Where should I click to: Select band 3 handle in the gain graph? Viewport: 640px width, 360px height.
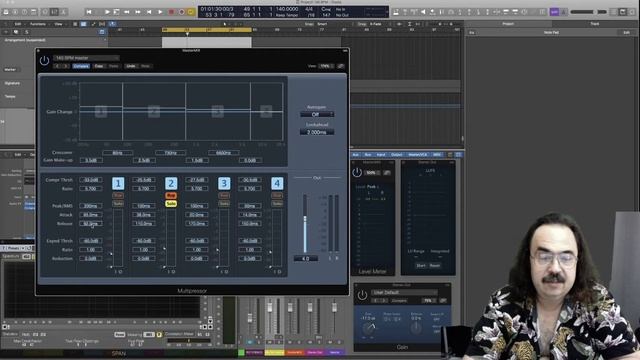click(217, 111)
